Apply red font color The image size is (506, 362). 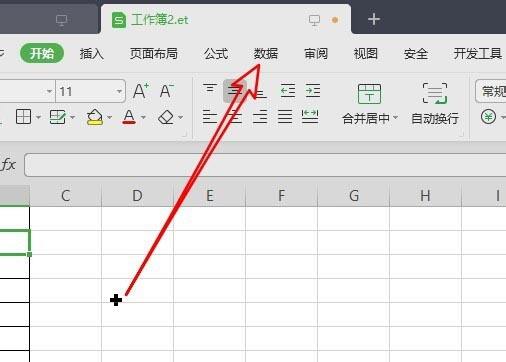129,117
